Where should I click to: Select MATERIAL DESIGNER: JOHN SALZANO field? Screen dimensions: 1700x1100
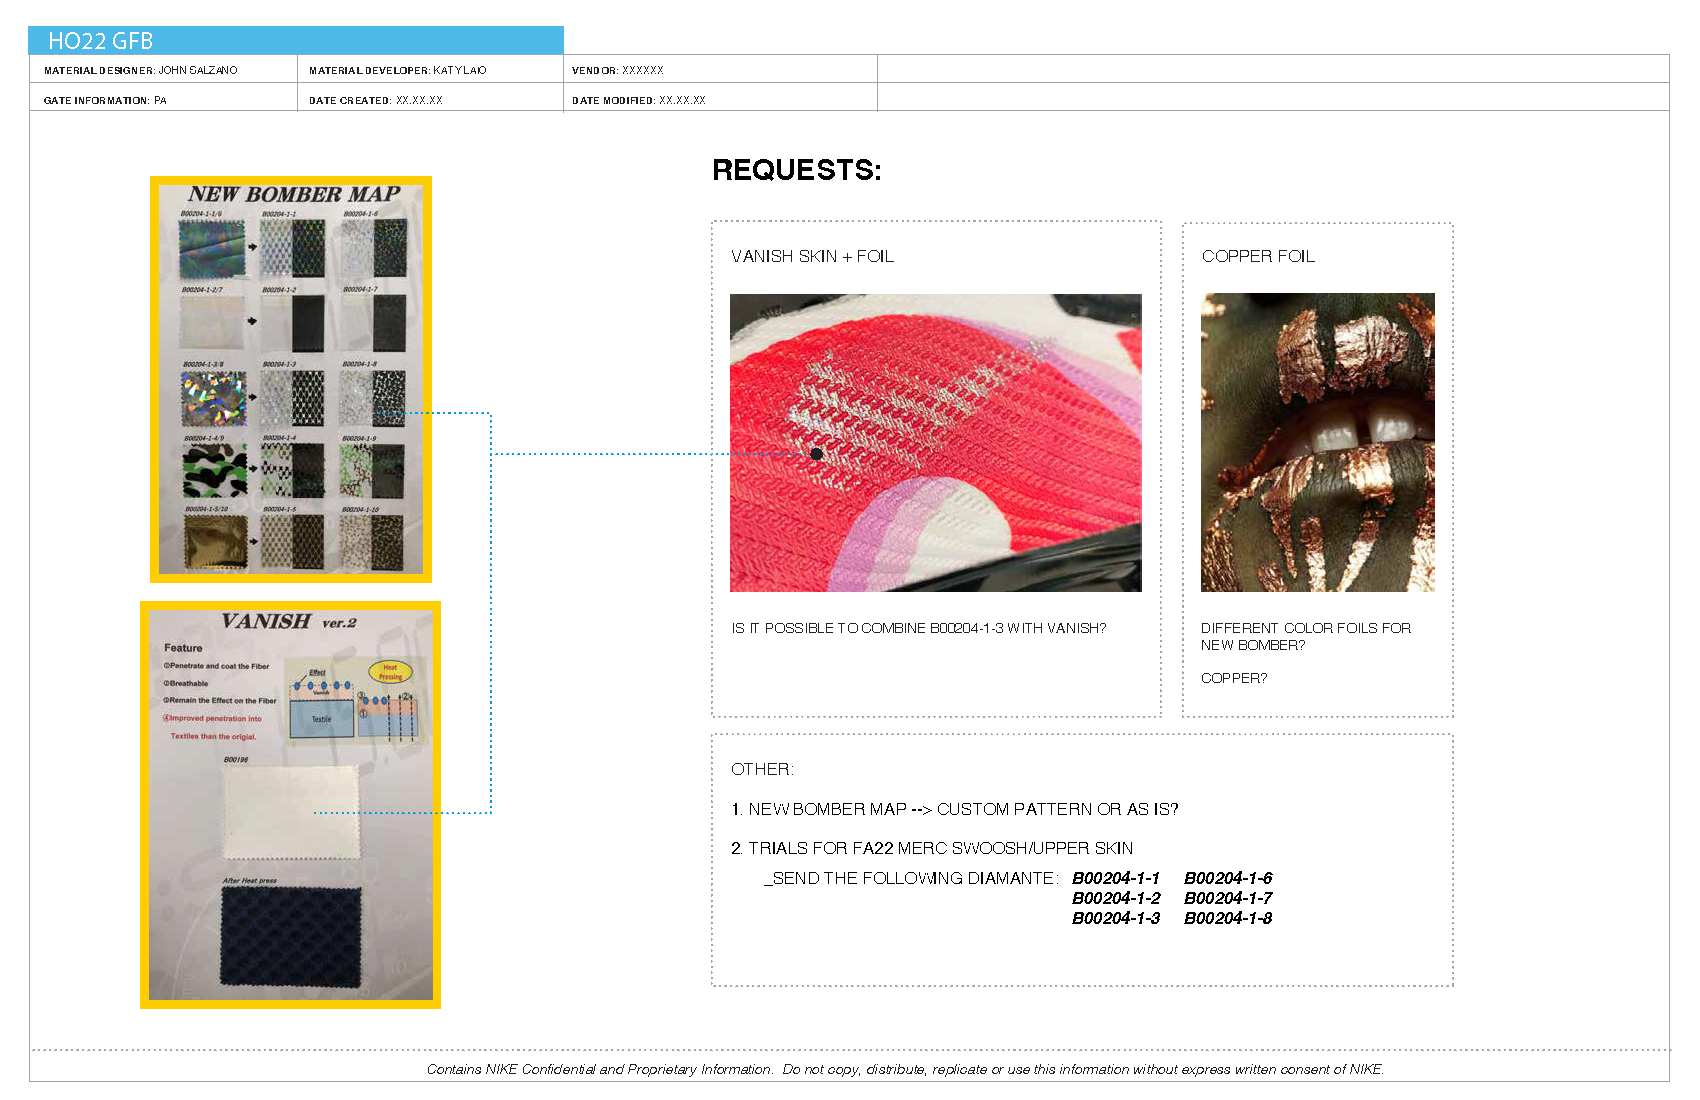[x=141, y=70]
